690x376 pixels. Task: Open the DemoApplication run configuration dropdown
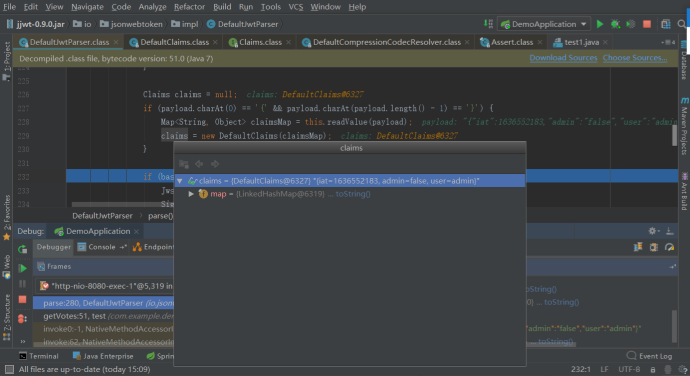coord(545,24)
